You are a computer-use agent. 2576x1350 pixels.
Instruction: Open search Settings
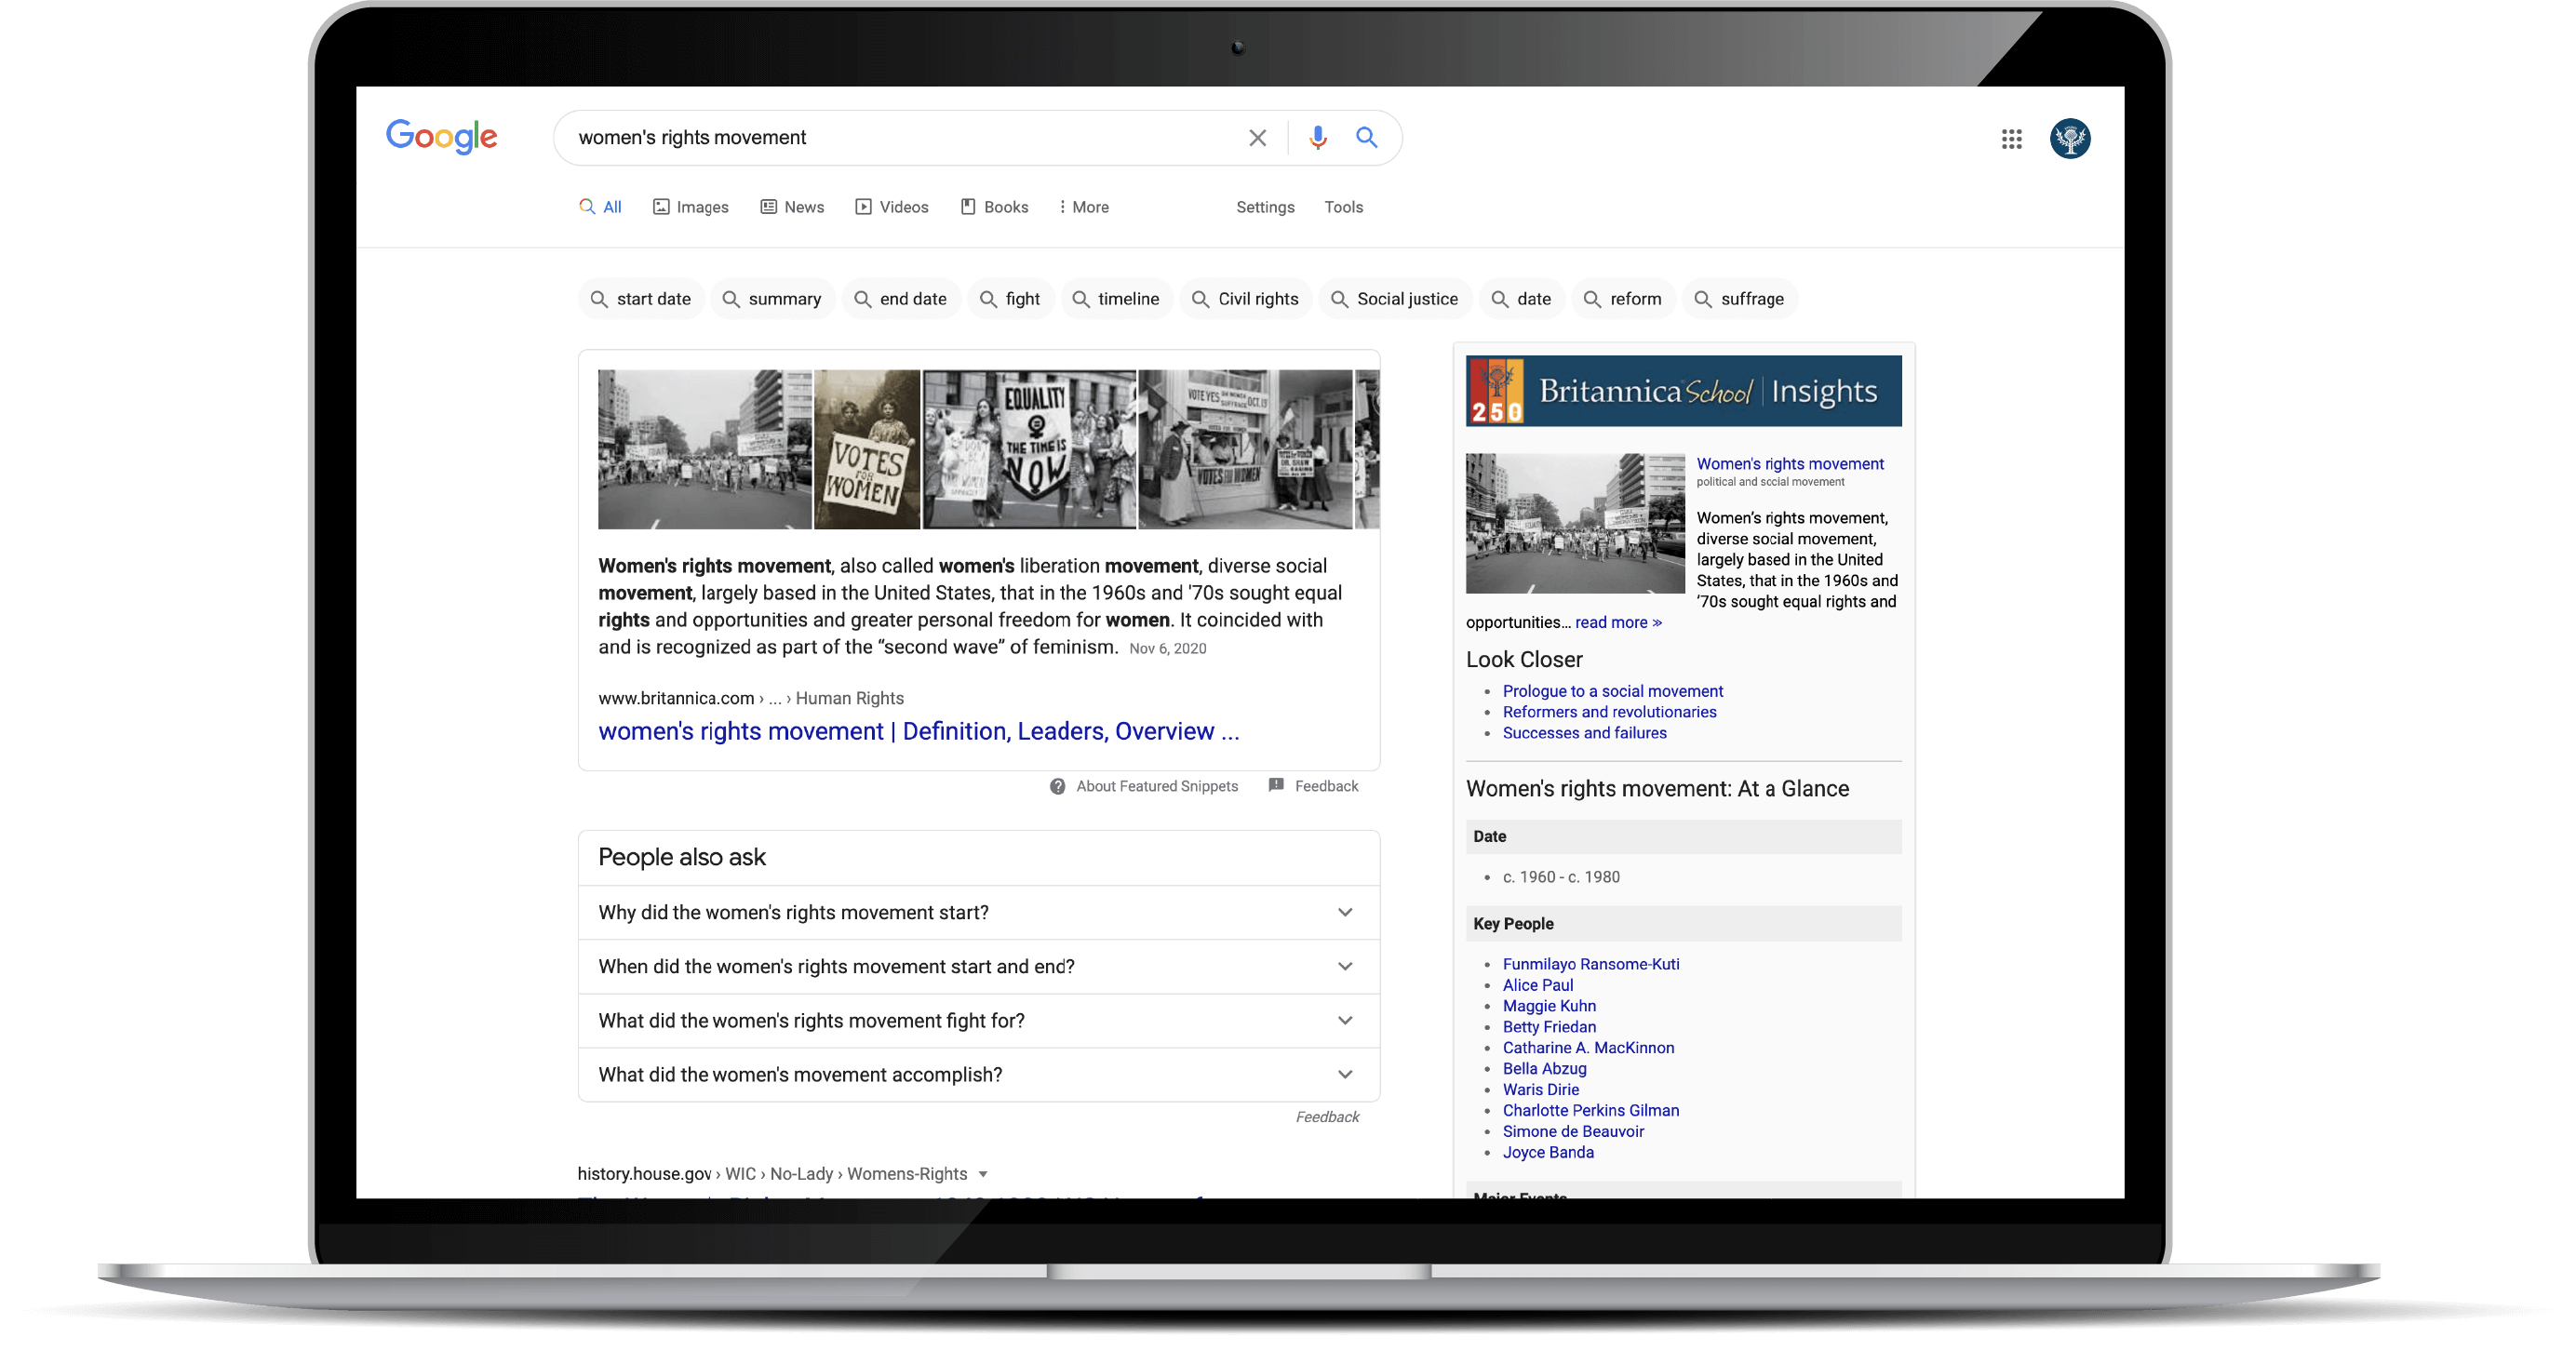coord(1265,207)
